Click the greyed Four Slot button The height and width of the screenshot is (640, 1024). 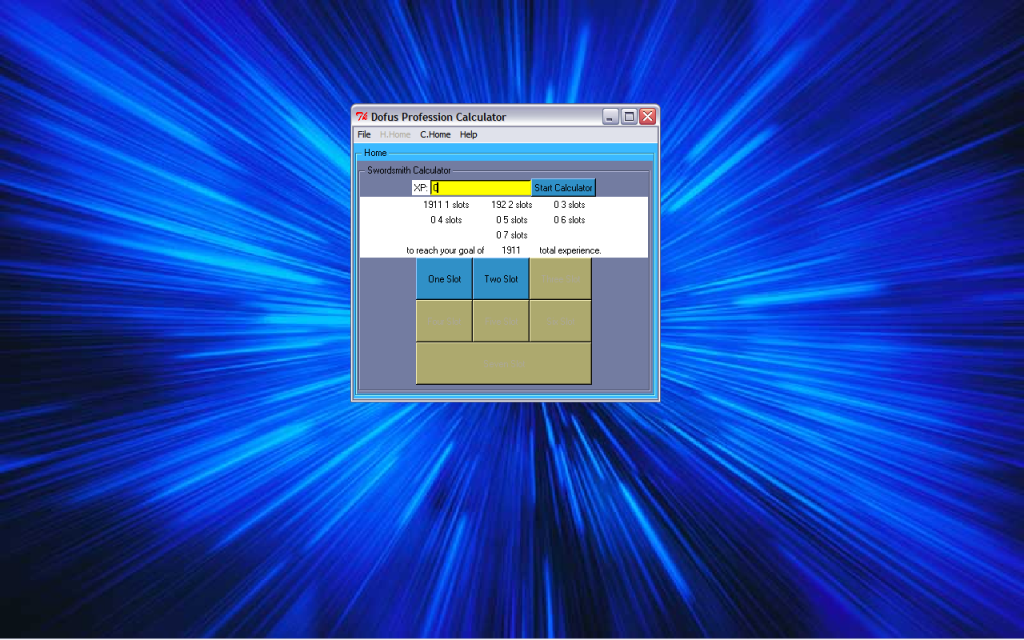[444, 321]
